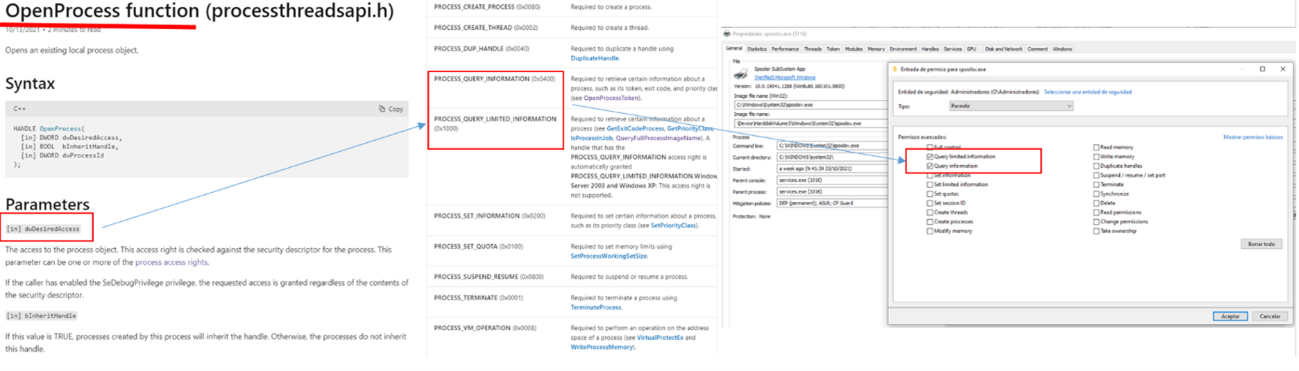Open the Threads tab
This screenshot has width=1299, height=371.
coord(813,49)
